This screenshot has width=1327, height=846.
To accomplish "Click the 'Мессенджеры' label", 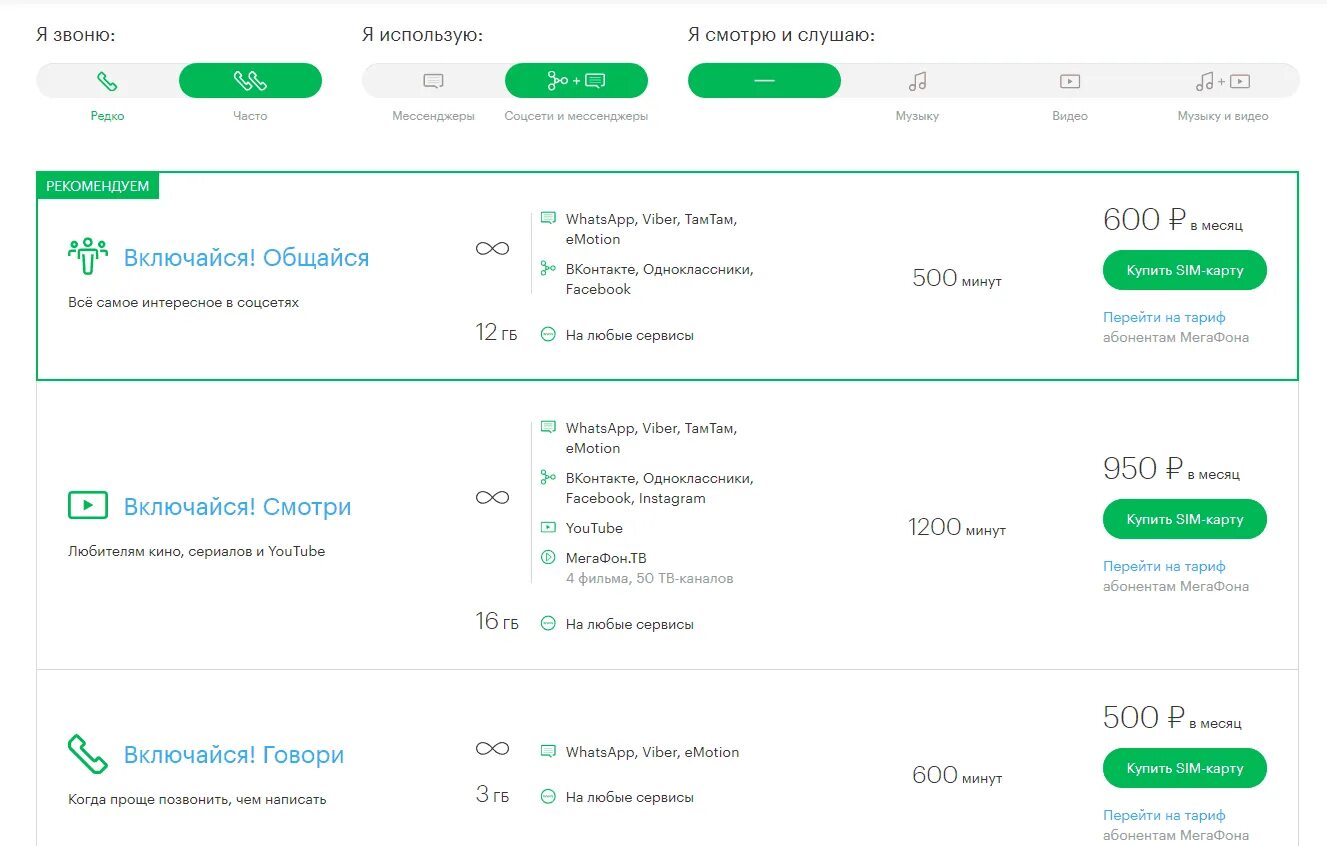I will click(433, 116).
